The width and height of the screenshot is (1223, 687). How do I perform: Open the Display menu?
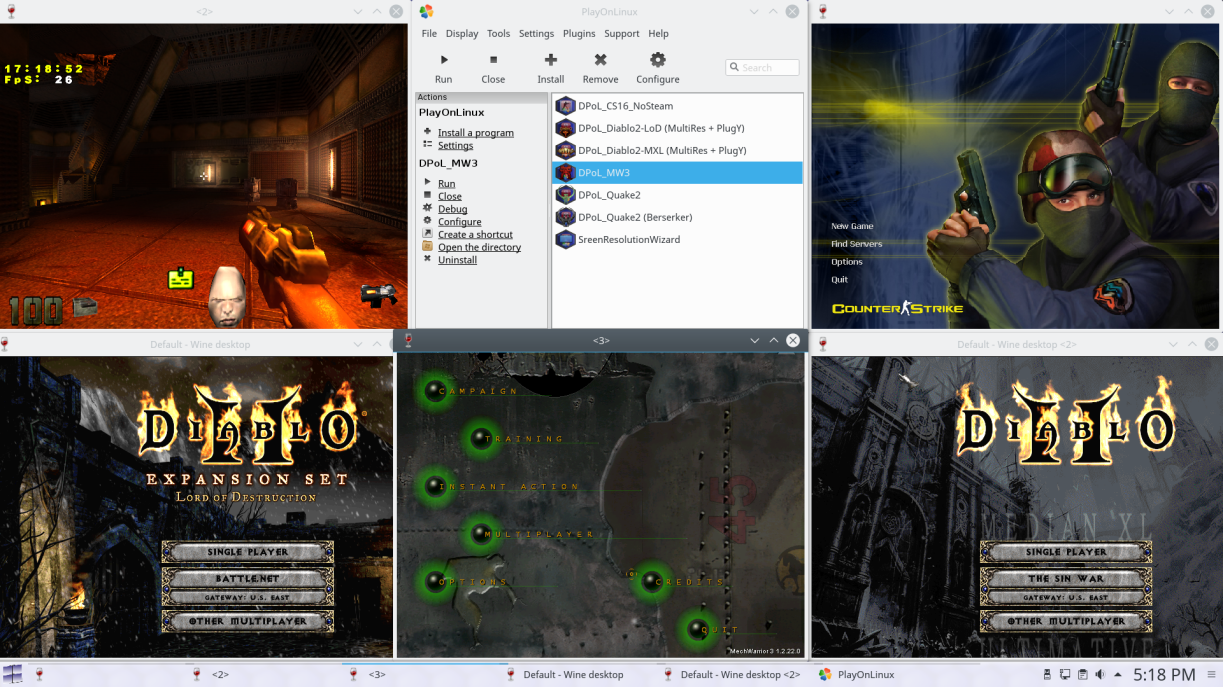[x=462, y=33]
